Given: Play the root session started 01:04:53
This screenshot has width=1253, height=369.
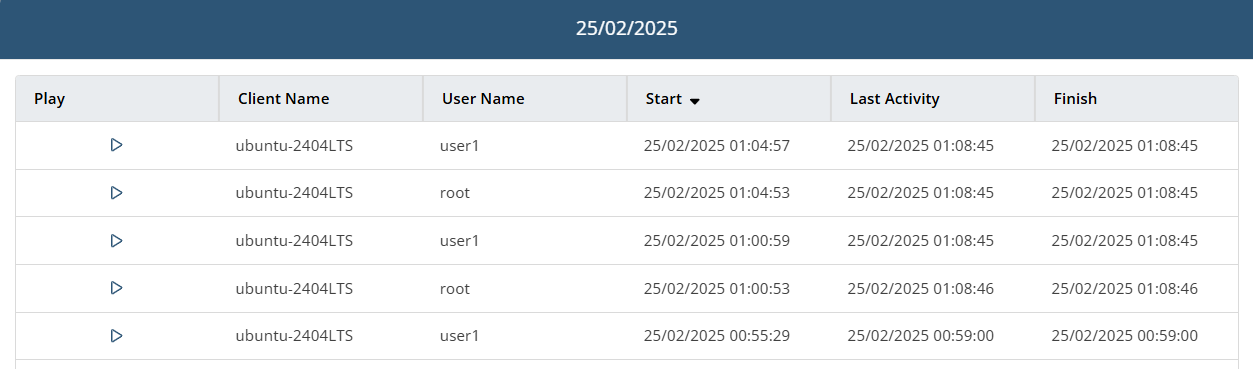Looking at the screenshot, I should (116, 193).
